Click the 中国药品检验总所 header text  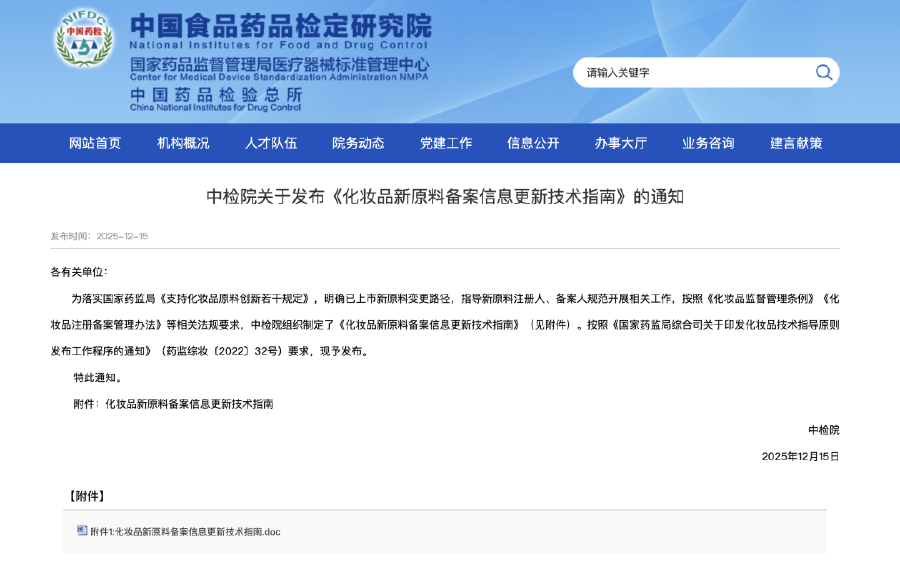[215, 94]
